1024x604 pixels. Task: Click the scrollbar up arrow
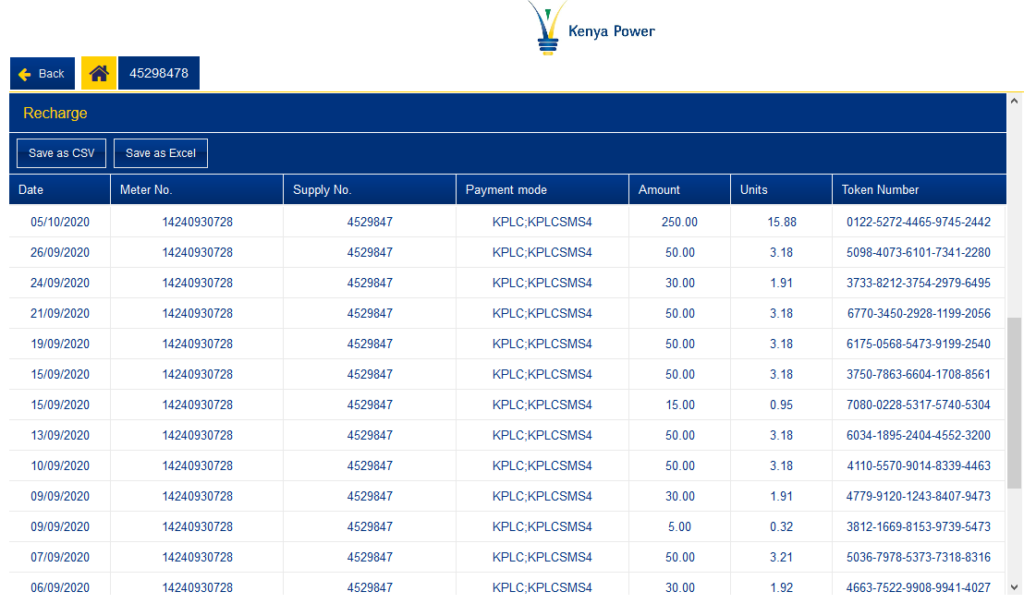tap(1014, 101)
